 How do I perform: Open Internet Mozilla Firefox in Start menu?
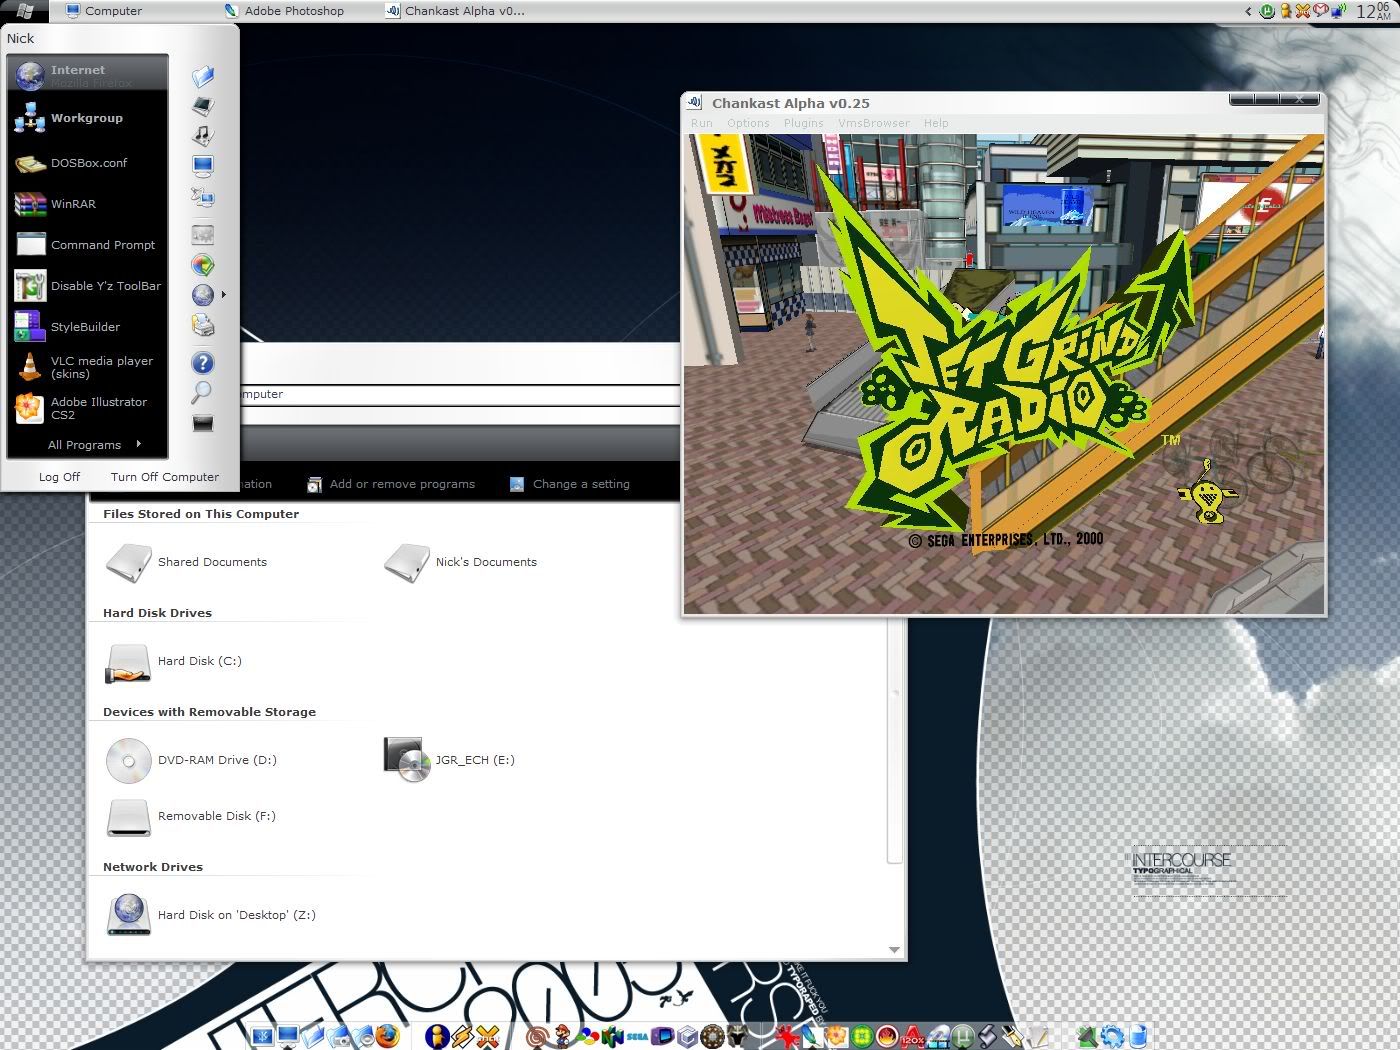pyautogui.click(x=88, y=75)
